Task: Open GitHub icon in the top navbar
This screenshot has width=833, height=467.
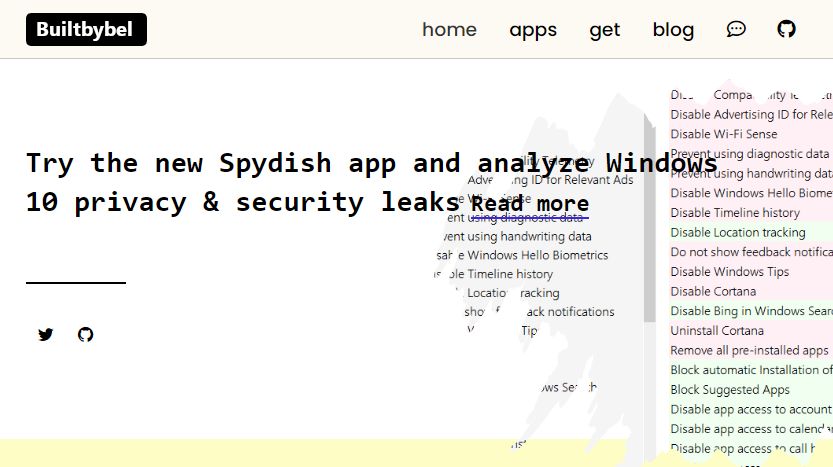Action: point(786,29)
